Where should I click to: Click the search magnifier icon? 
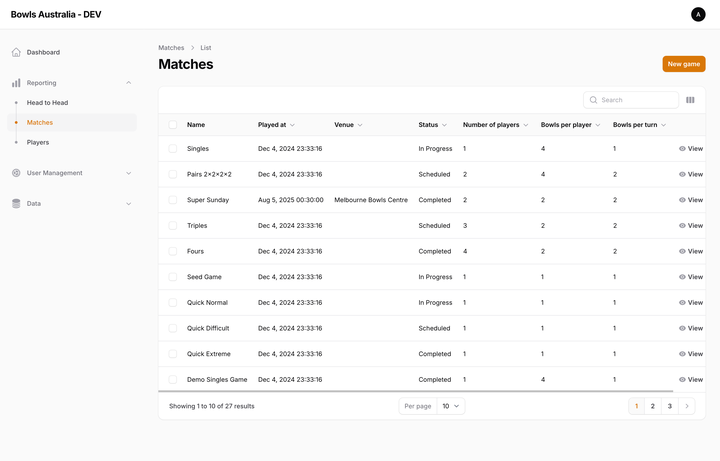(x=593, y=100)
